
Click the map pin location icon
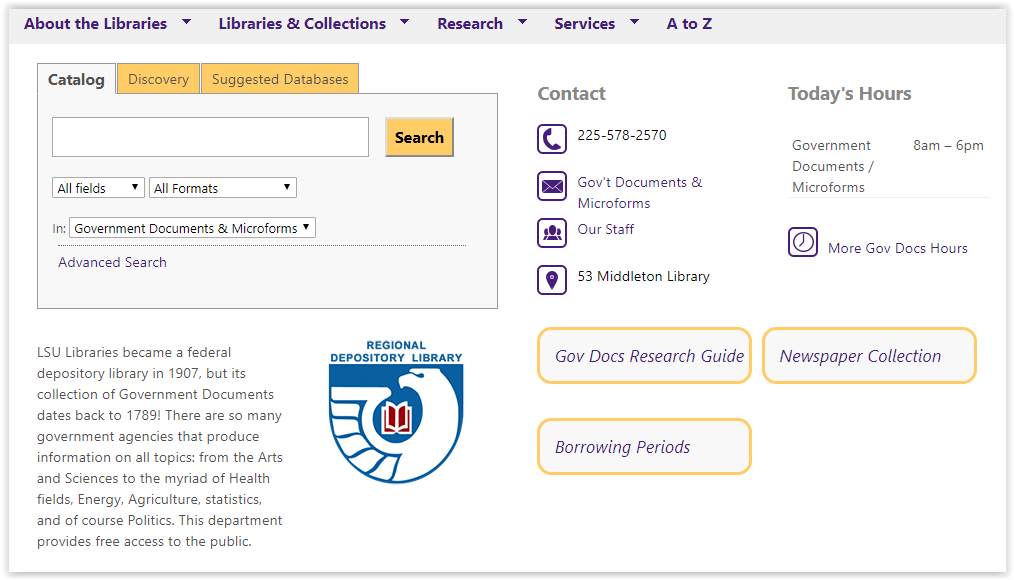pos(552,280)
